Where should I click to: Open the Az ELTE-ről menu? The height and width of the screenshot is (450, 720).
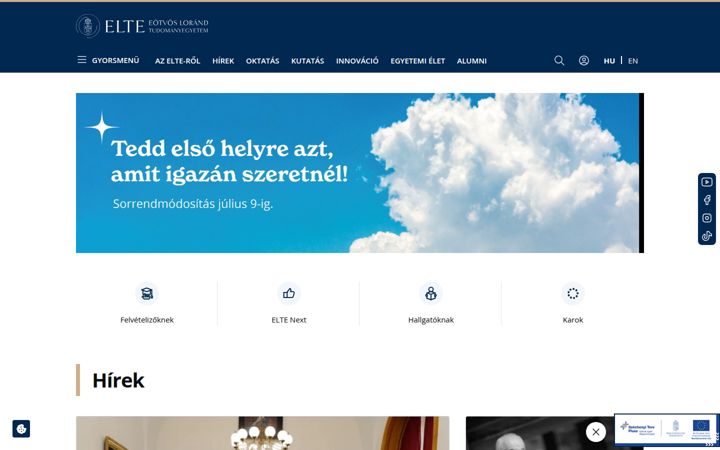pyautogui.click(x=177, y=61)
